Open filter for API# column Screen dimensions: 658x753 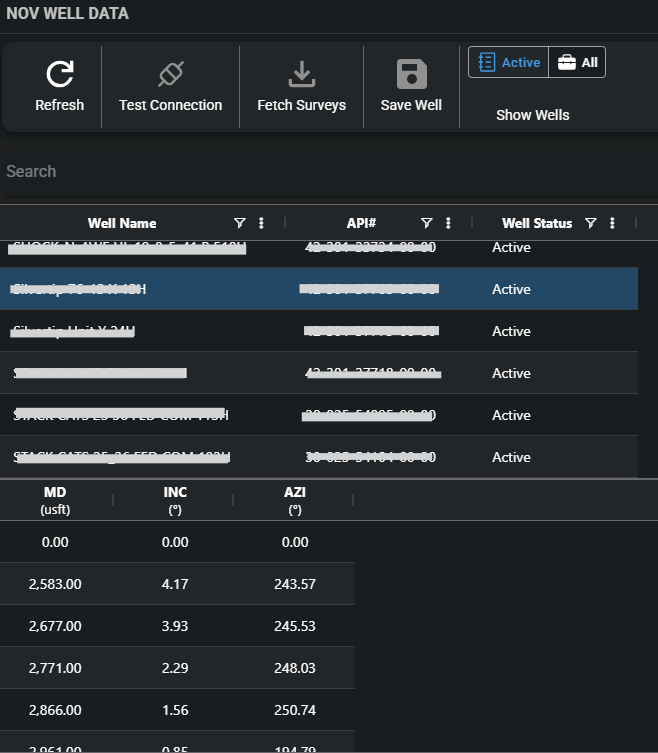pos(426,223)
